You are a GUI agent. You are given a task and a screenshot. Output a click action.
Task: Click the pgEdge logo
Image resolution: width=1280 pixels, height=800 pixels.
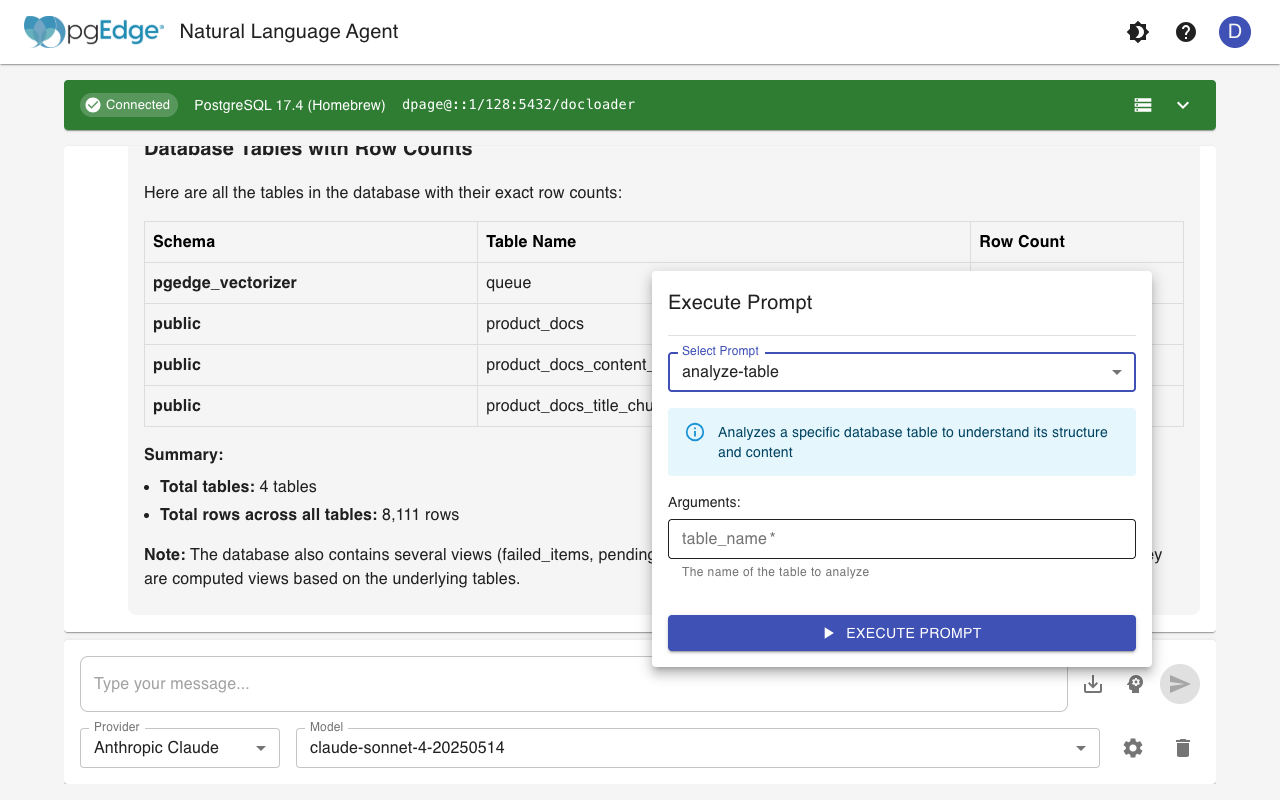pyautogui.click(x=94, y=32)
